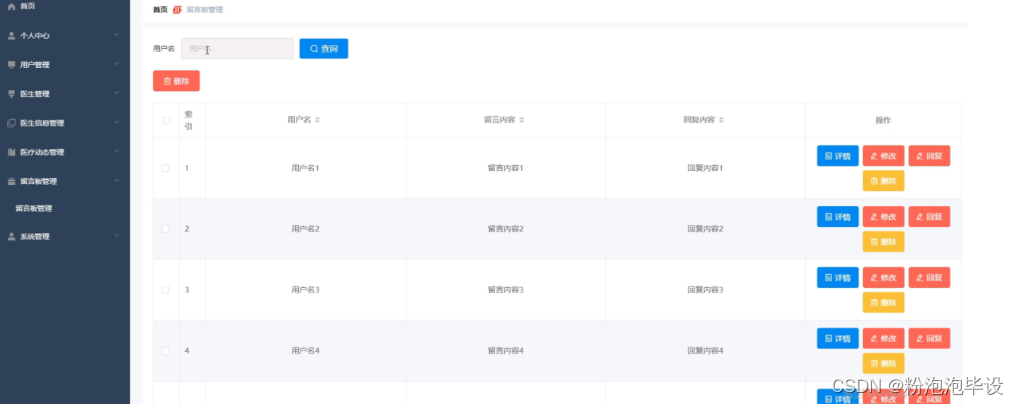The image size is (1019, 405).
Task: Expand the 医疗动态管理 sidebar menu
Action: [65, 152]
